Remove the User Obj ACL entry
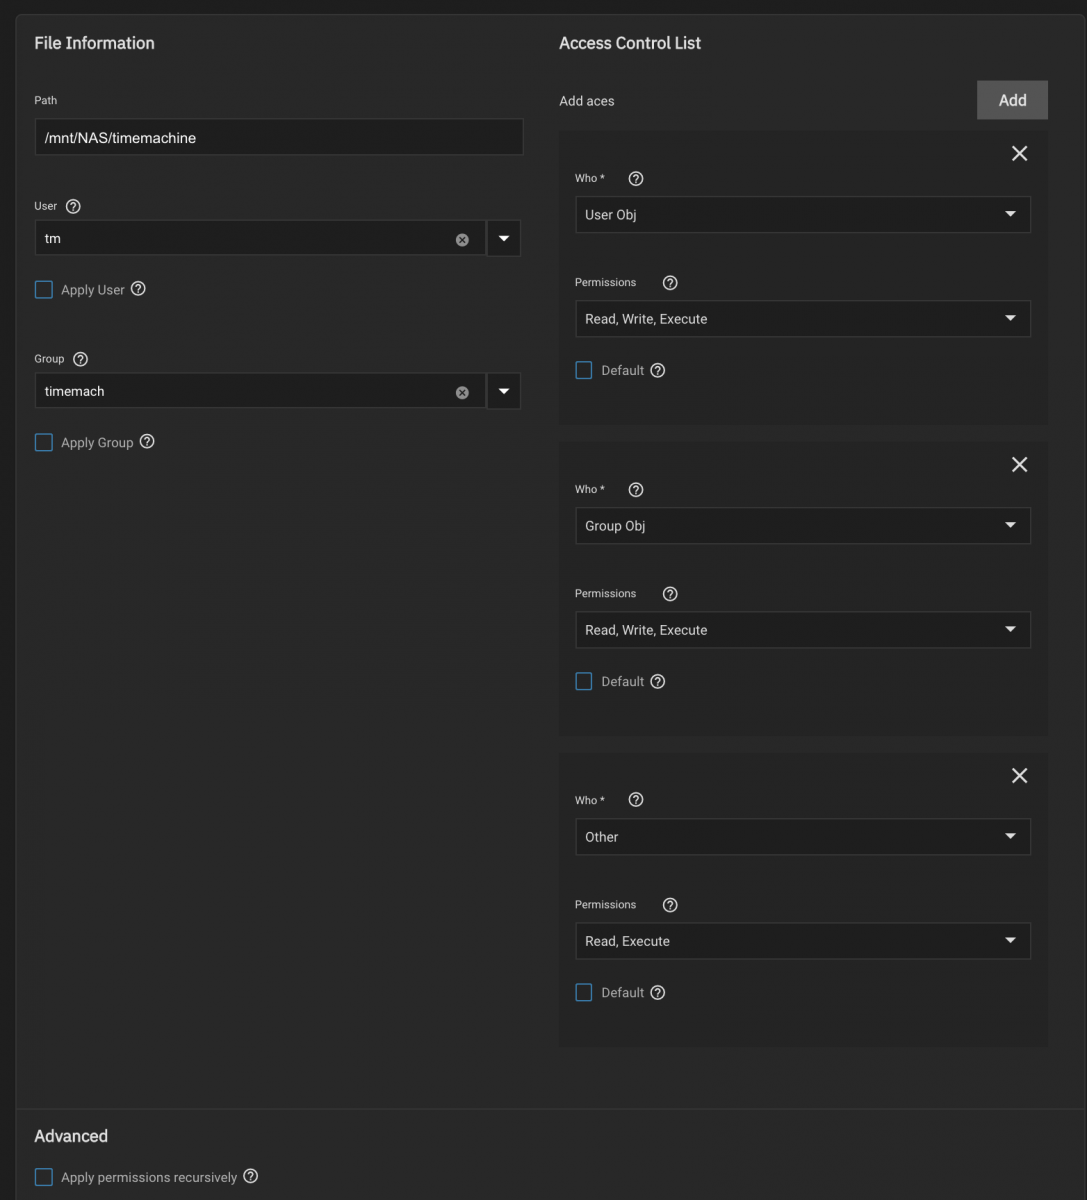Screen dimensions: 1087x1200 (x=1019, y=153)
